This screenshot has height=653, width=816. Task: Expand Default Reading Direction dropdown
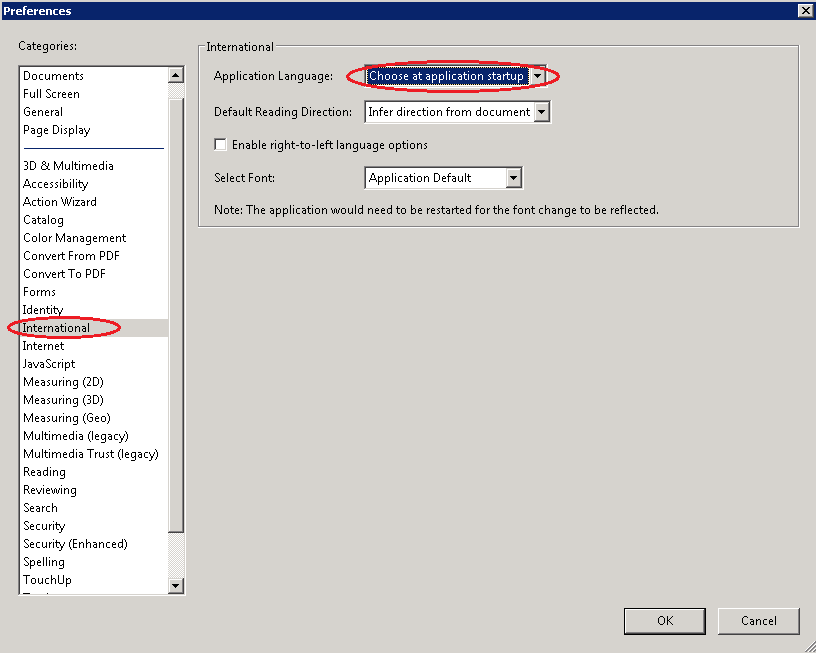point(541,112)
